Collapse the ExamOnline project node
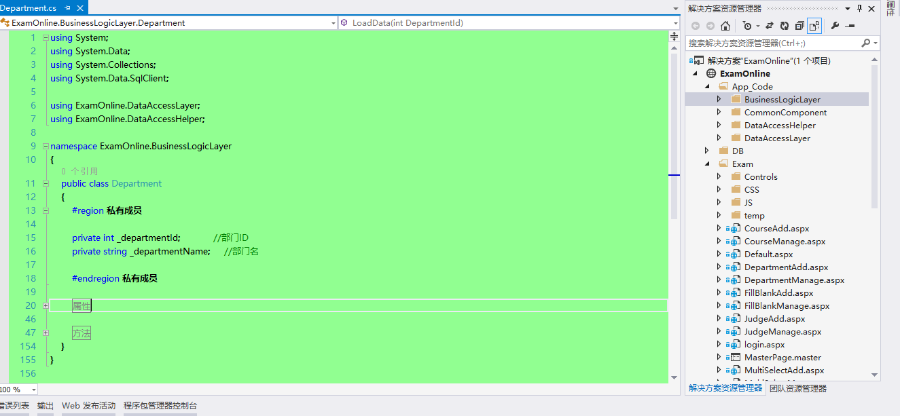Viewport: 900px width, 416px height. pos(695,73)
